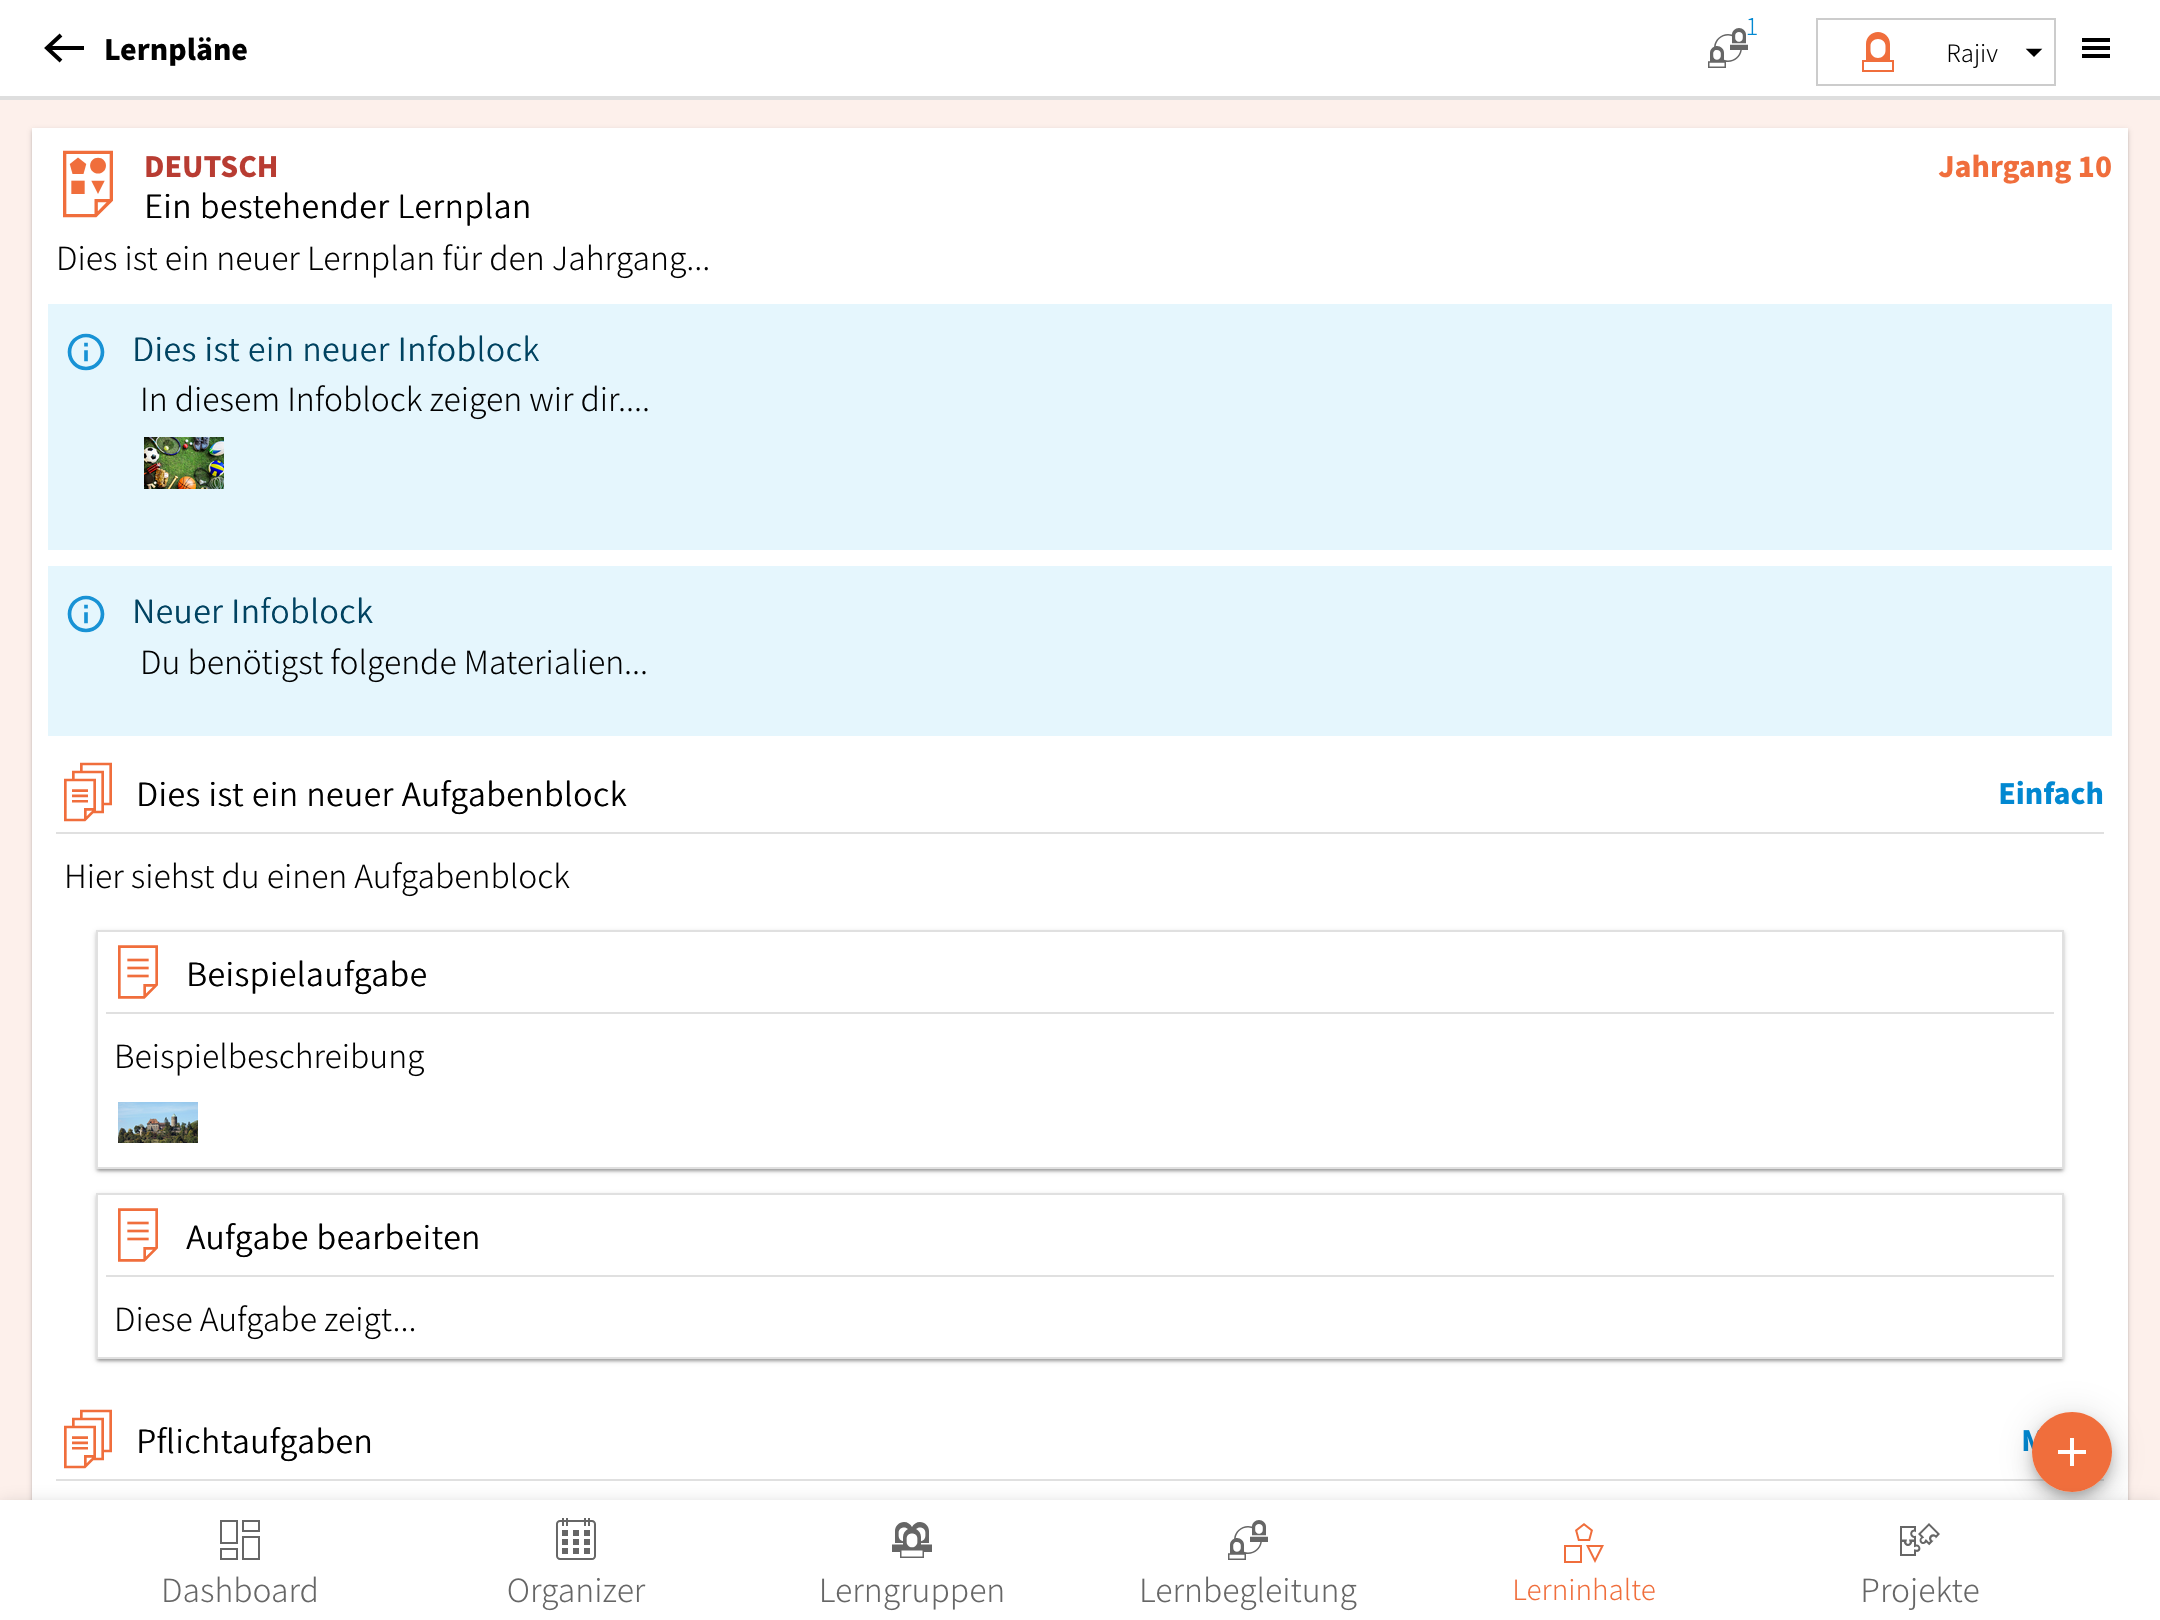The height and width of the screenshot is (1620, 2160).
Task: Click the back arrow next to Lernpläne
Action: click(x=64, y=49)
